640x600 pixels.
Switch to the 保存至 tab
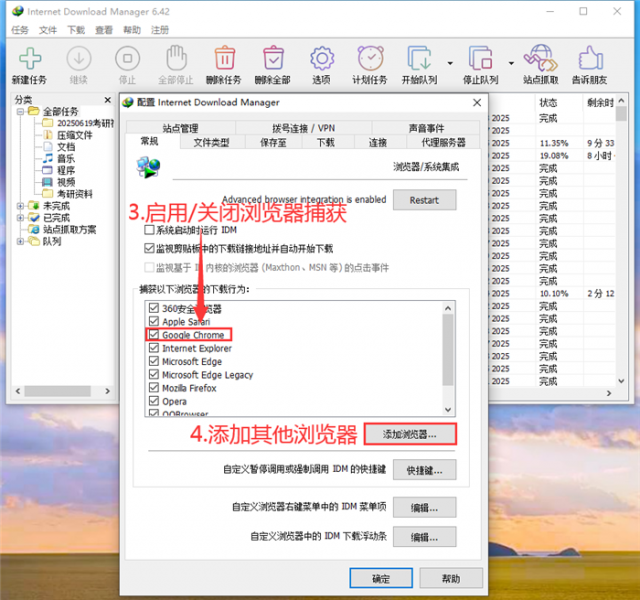273,142
